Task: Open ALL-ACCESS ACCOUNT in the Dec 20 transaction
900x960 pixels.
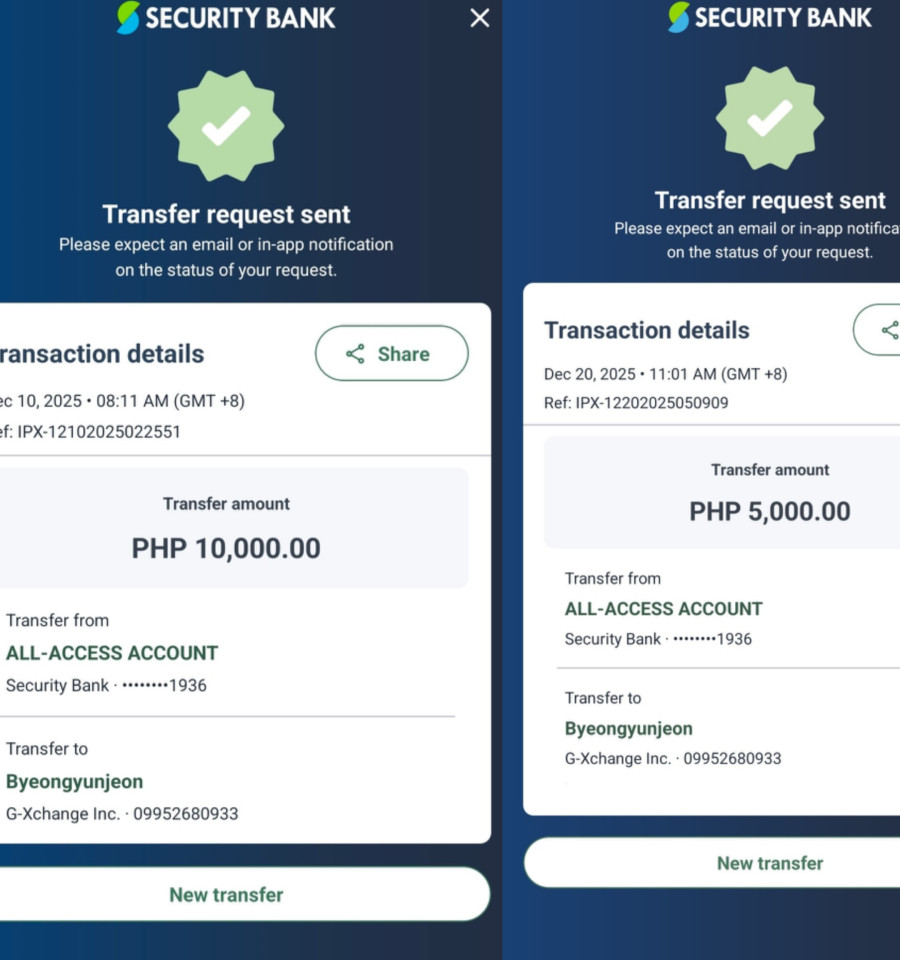Action: click(x=663, y=609)
